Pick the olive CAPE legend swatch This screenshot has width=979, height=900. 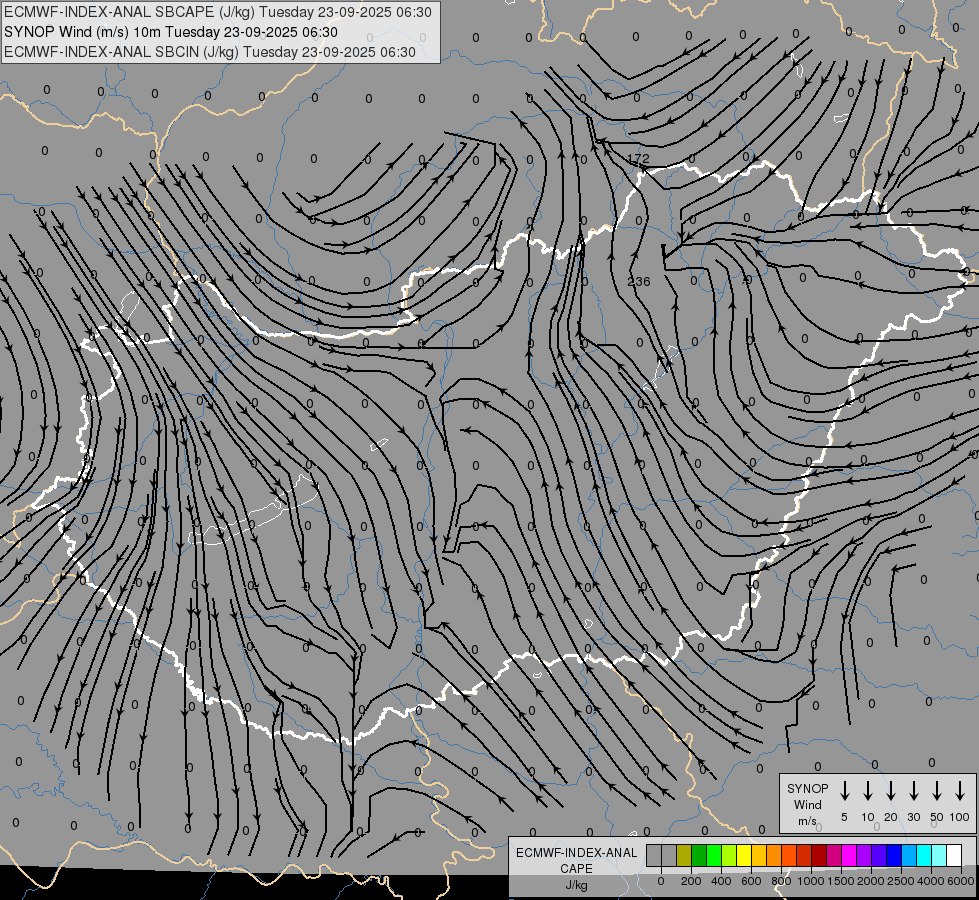point(684,856)
